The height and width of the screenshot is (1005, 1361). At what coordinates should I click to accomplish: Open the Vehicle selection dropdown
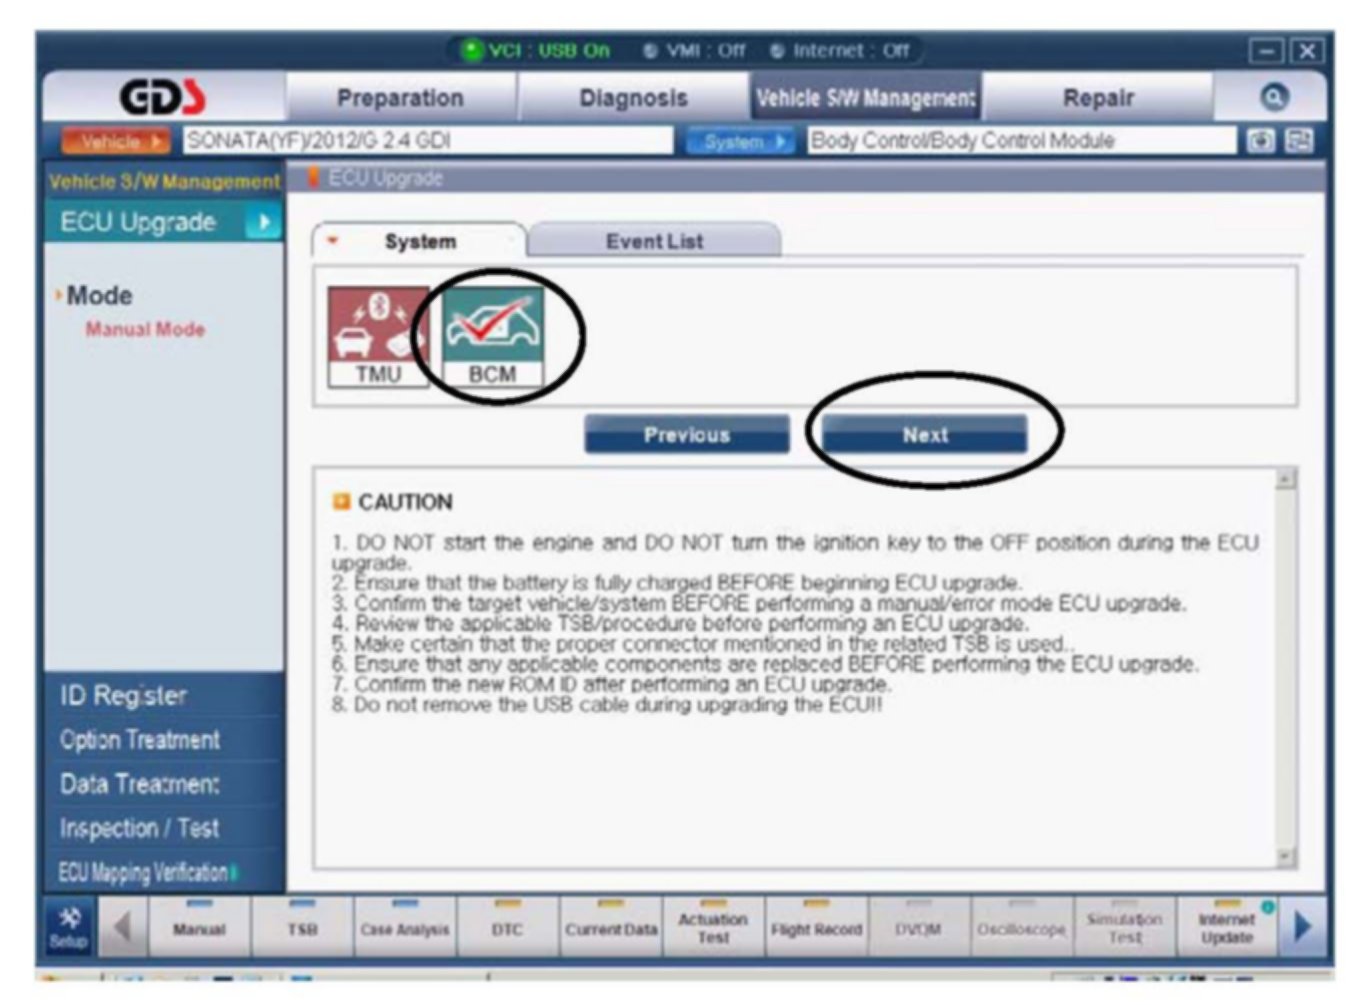[x=116, y=141]
